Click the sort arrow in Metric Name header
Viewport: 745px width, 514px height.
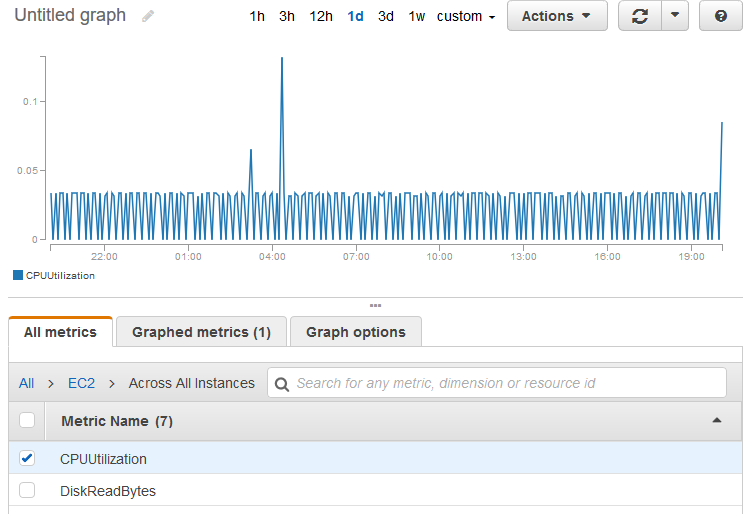[x=717, y=421]
